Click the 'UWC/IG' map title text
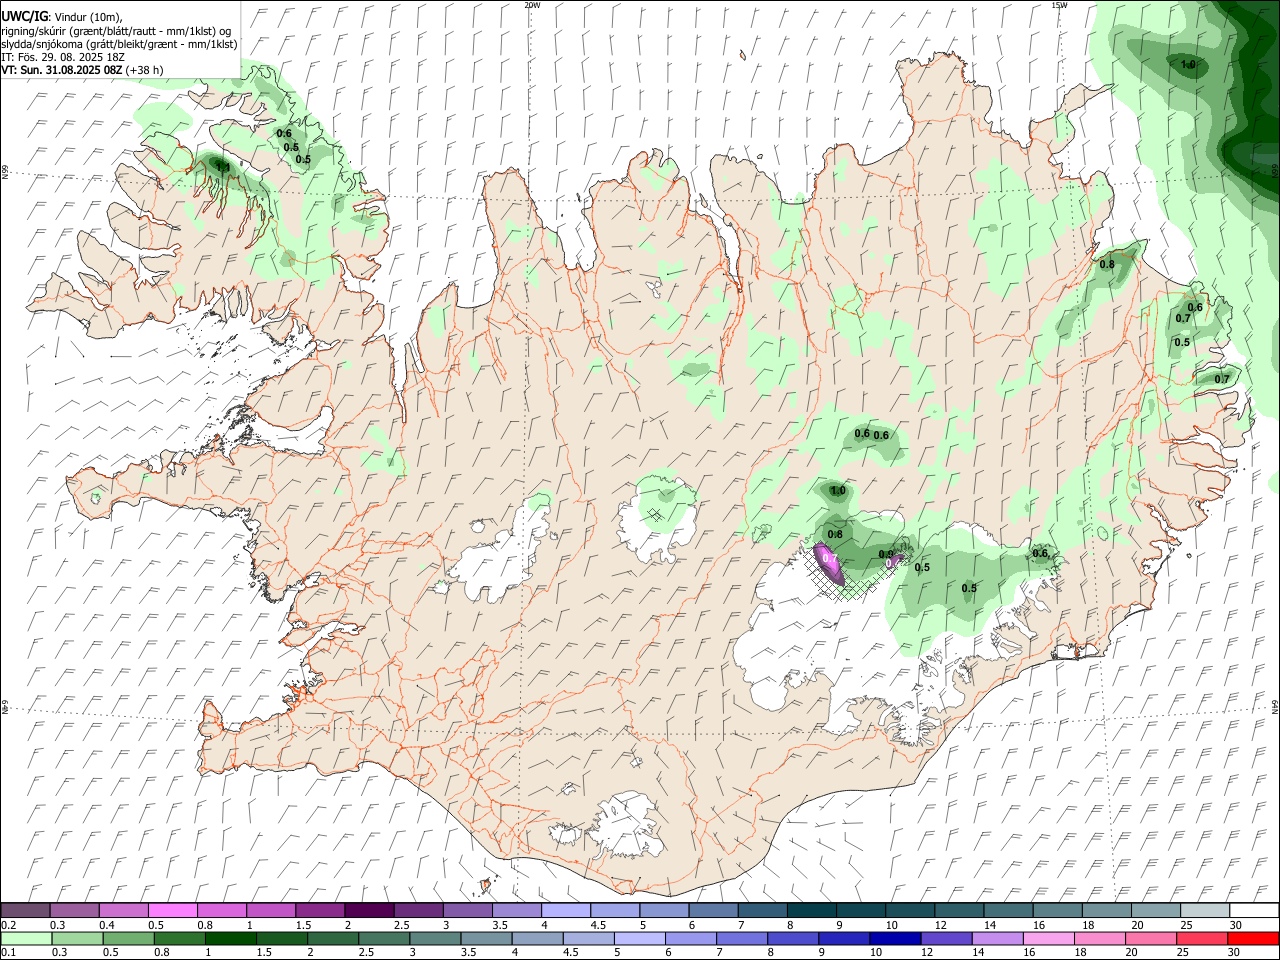This screenshot has width=1280, height=960. [x=24, y=17]
